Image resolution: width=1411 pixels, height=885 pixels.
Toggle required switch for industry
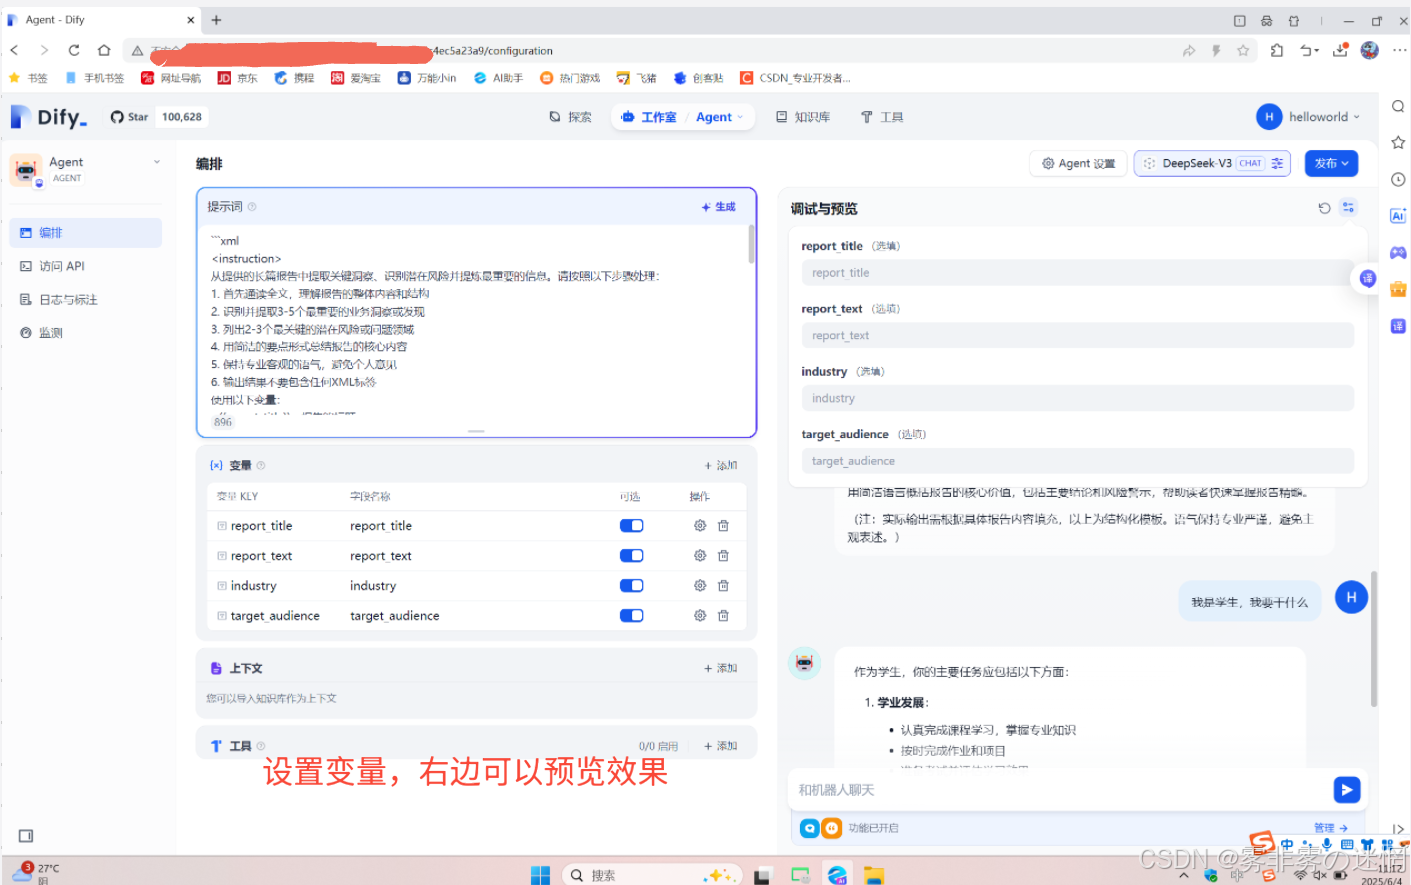(x=632, y=586)
